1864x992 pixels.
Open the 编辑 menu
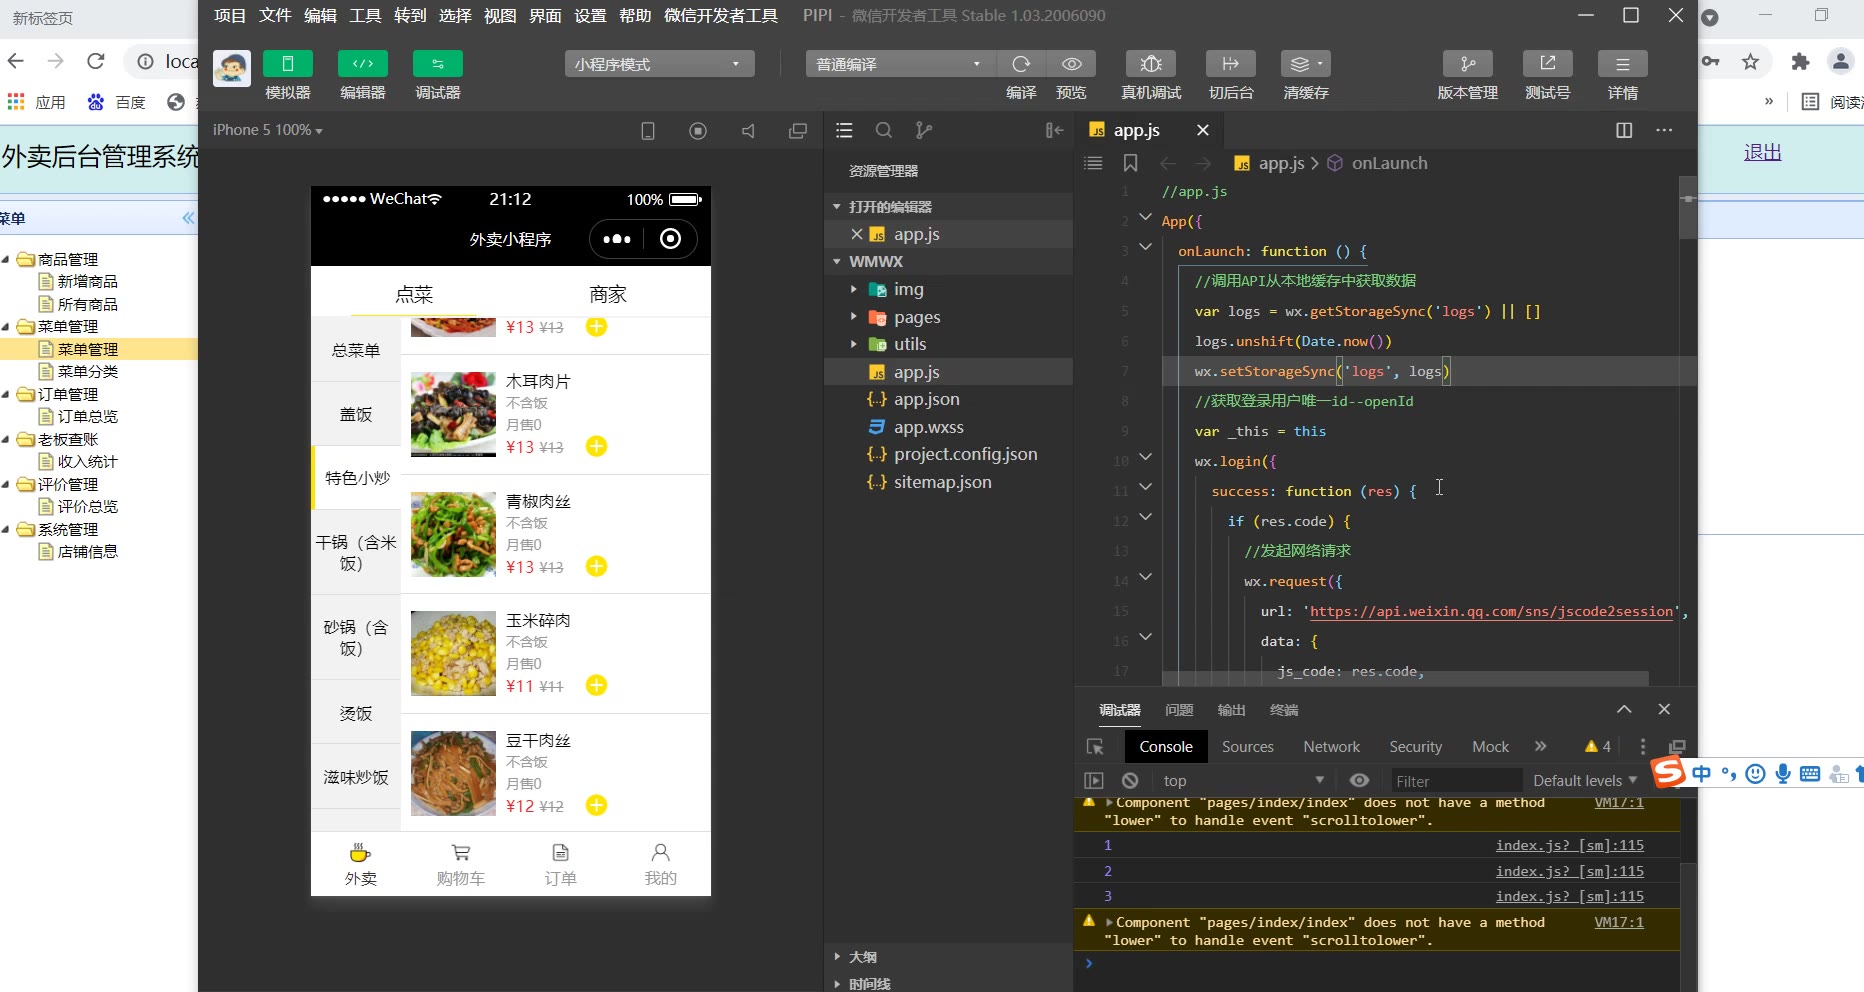(x=320, y=15)
